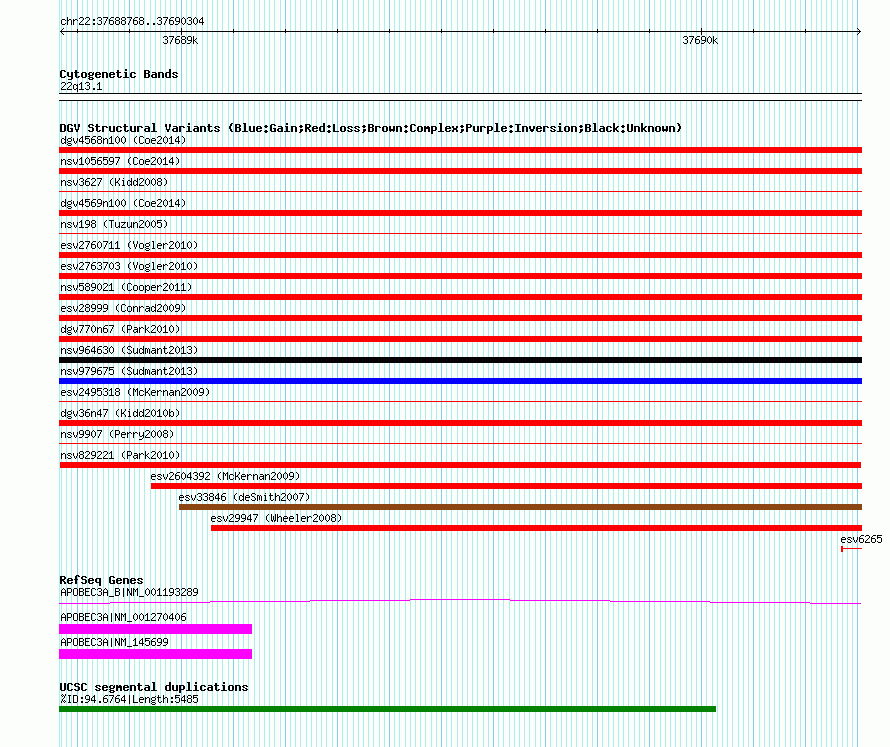Open the DGV Structural Variants track heading

pos(371,128)
